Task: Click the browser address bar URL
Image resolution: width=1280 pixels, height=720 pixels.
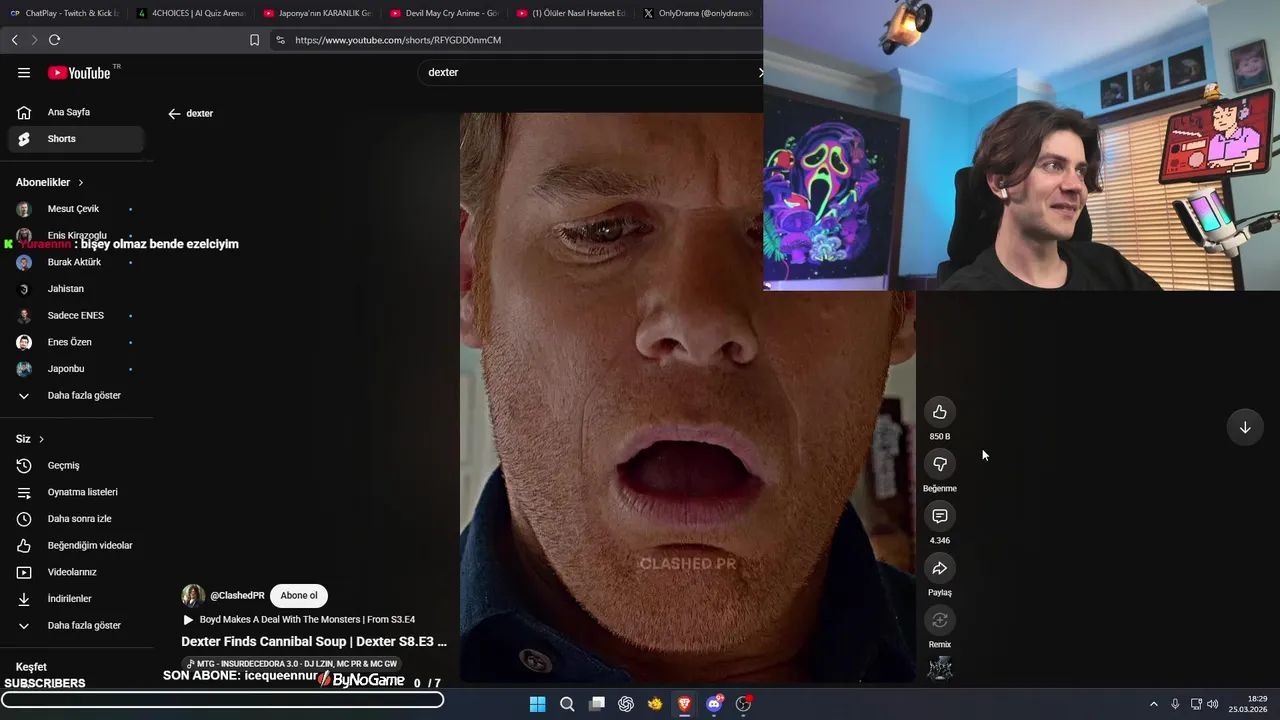Action: coord(398,40)
